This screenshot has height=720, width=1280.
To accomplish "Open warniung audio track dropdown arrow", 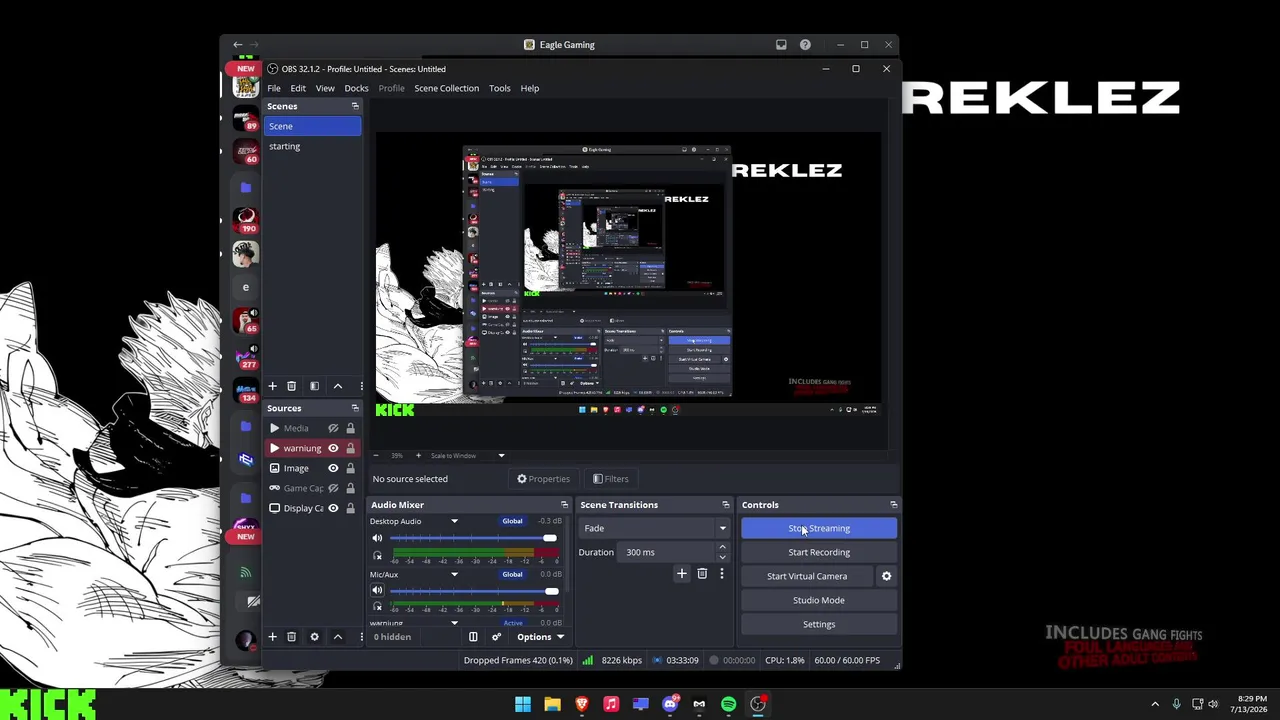I will click(454, 623).
